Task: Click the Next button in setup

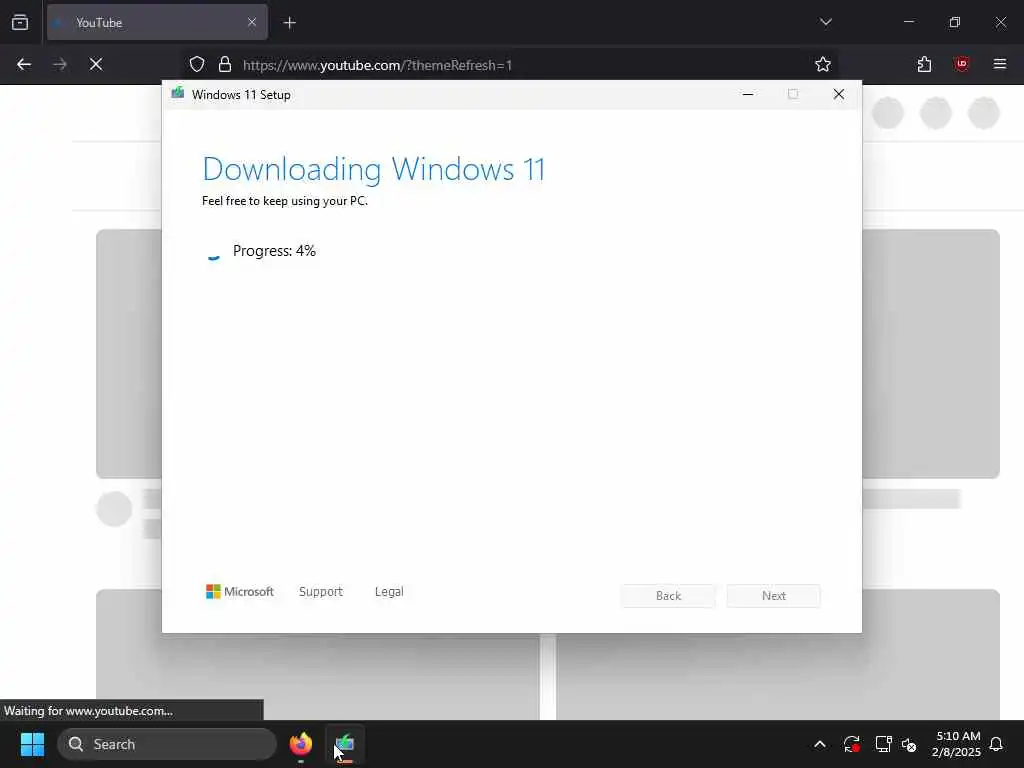Action: coord(774,596)
